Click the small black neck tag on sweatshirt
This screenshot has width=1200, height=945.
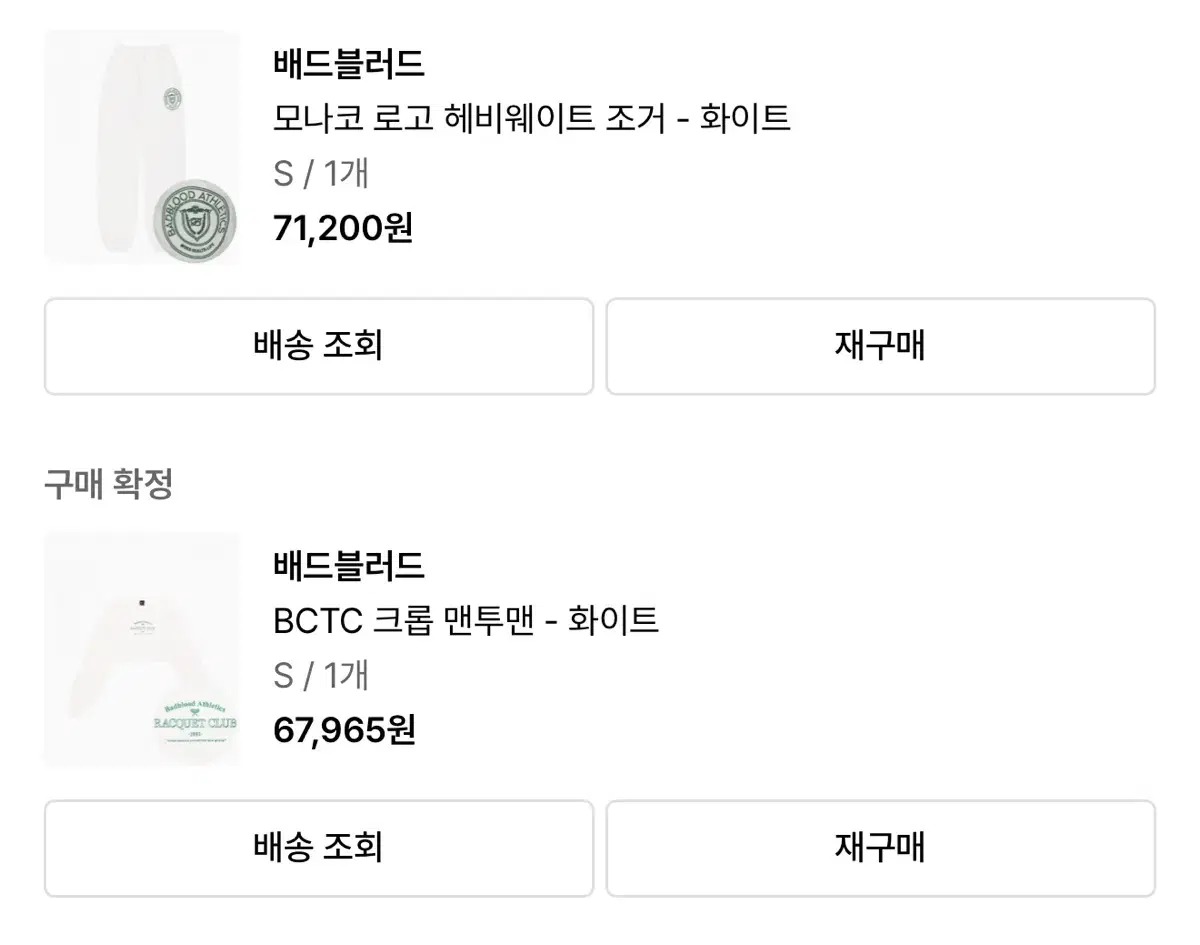[143, 602]
